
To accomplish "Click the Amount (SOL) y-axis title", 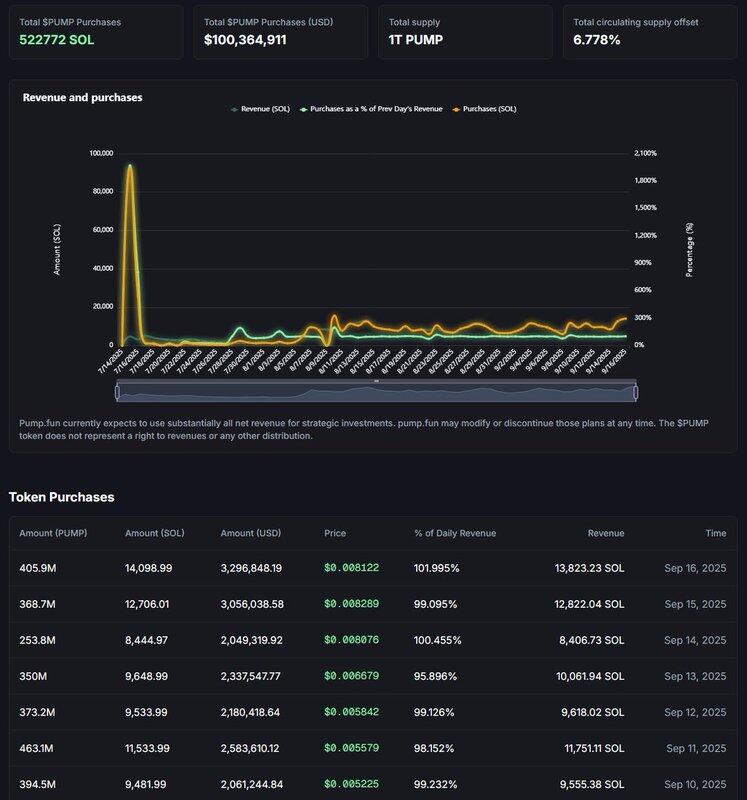I will 57,249.
